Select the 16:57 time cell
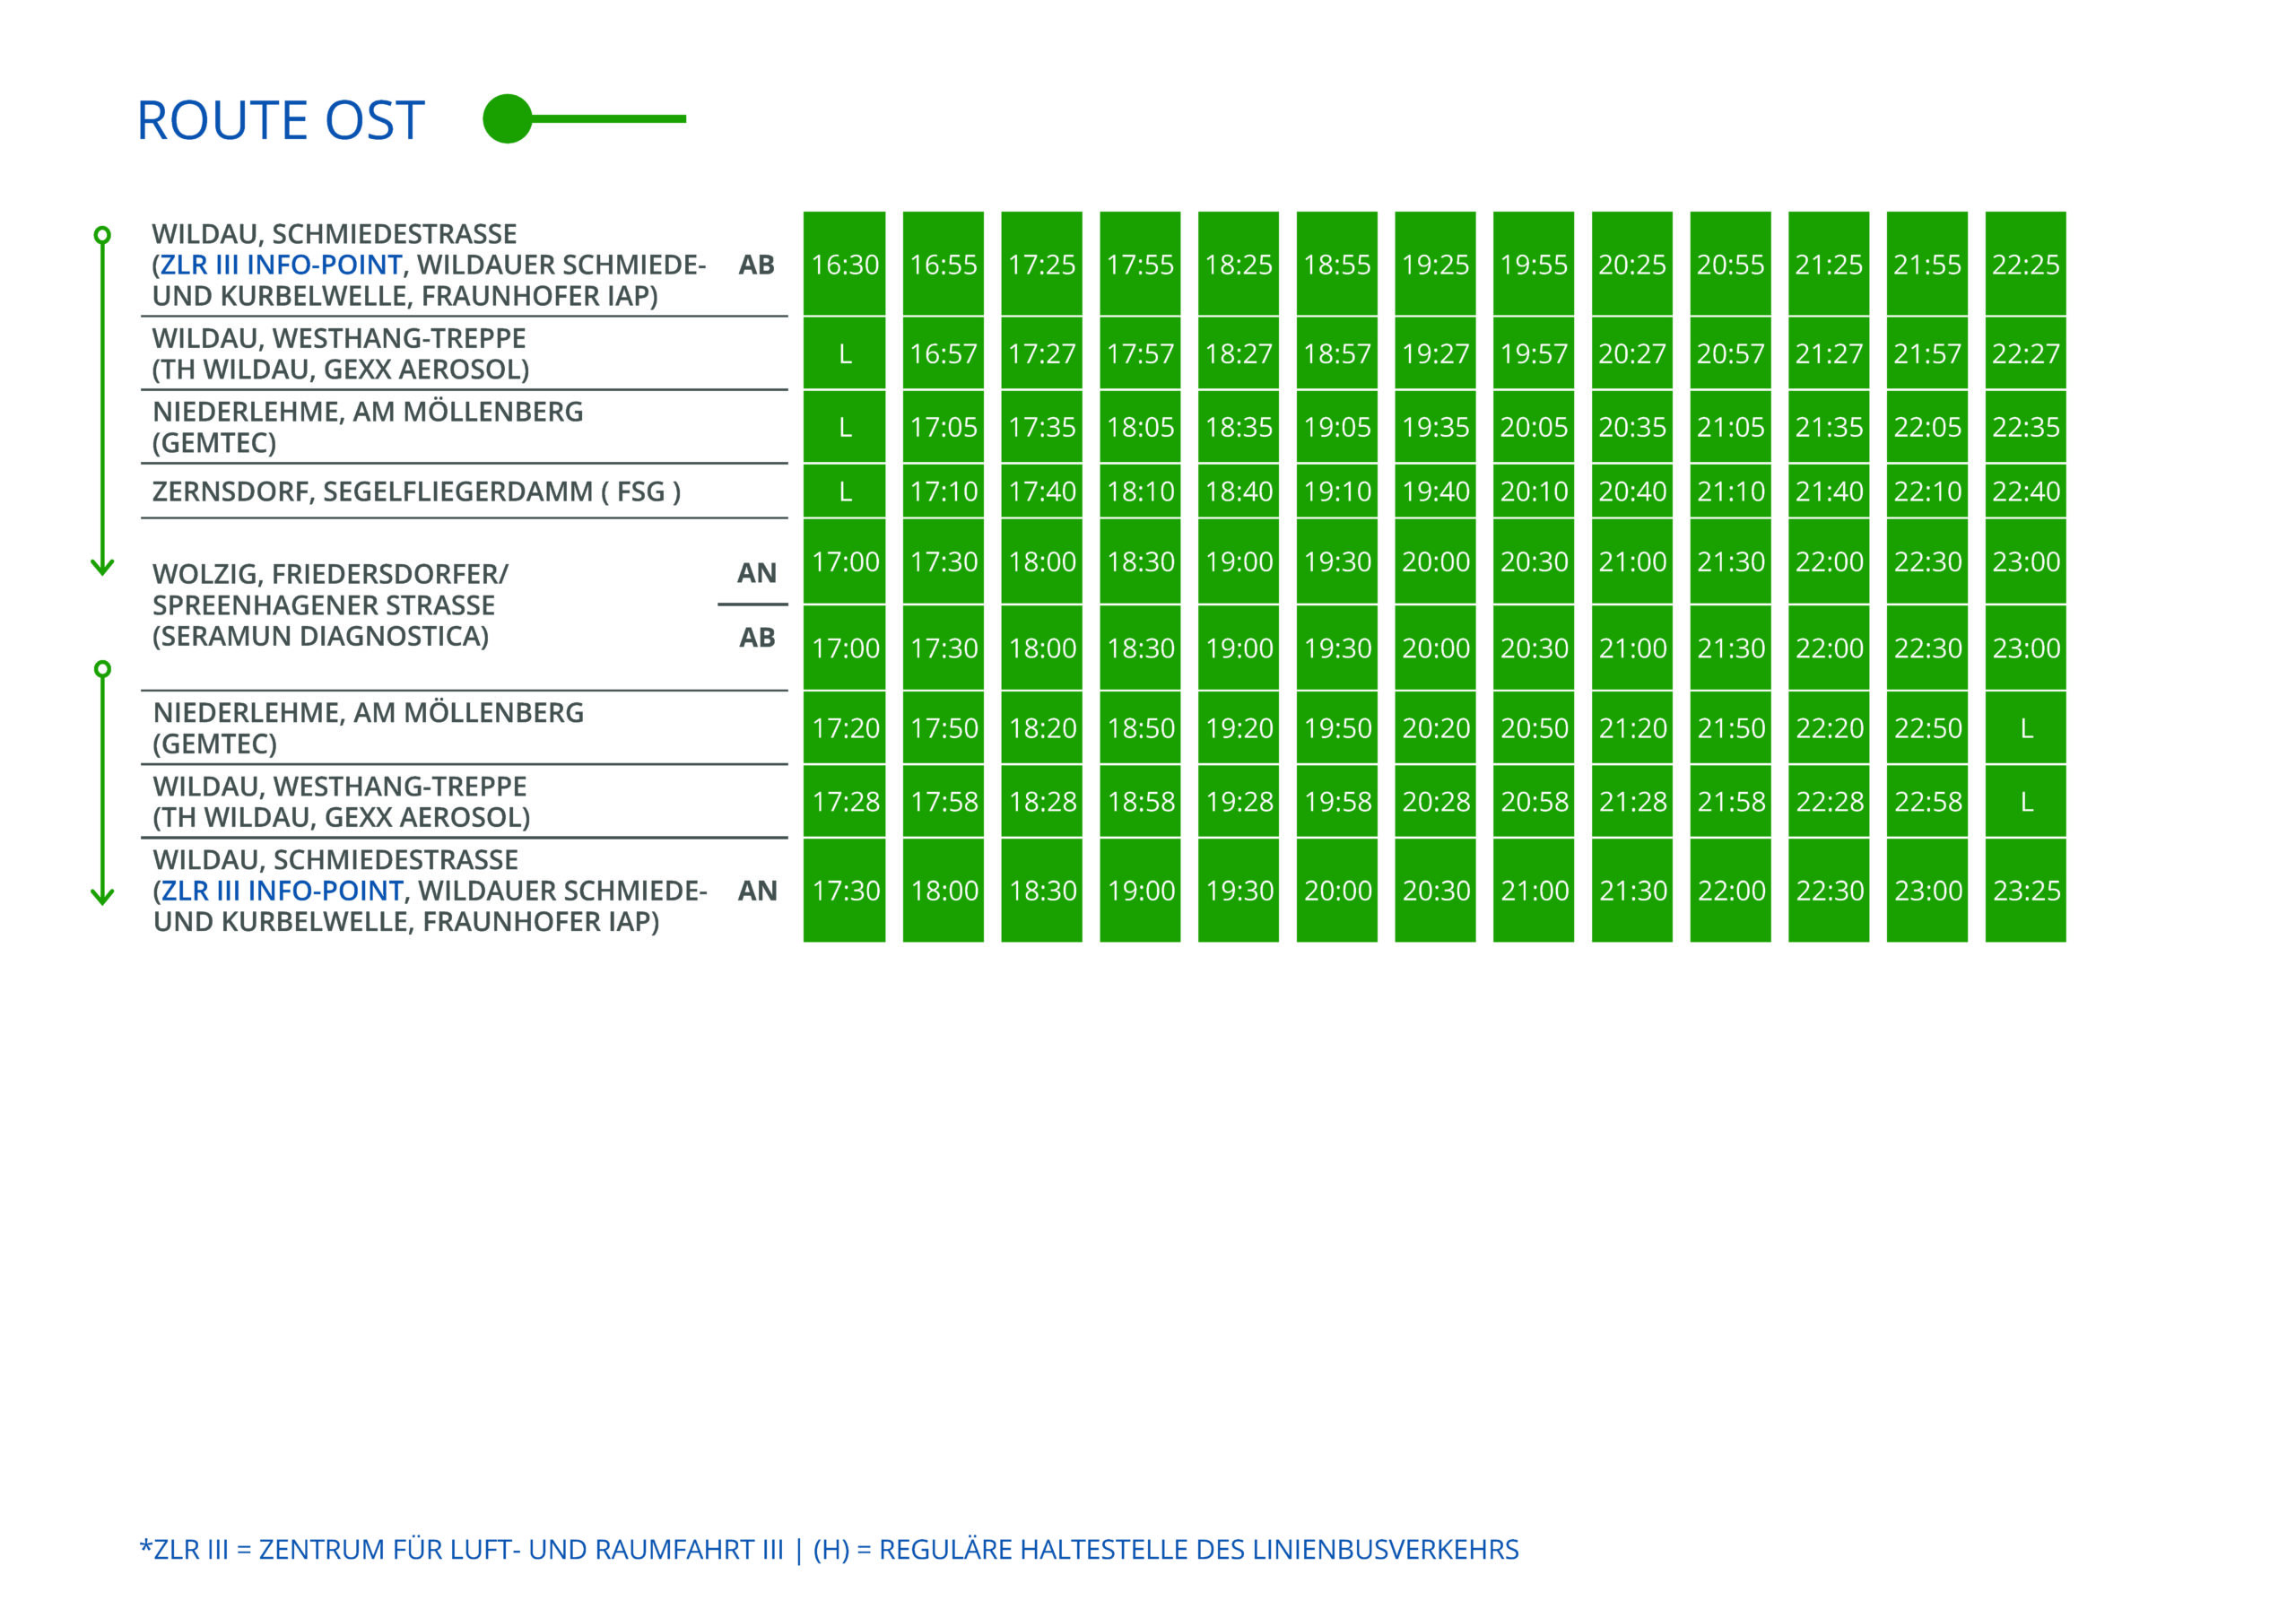Image resolution: width=2296 pixels, height=1618 pixels. point(943,354)
